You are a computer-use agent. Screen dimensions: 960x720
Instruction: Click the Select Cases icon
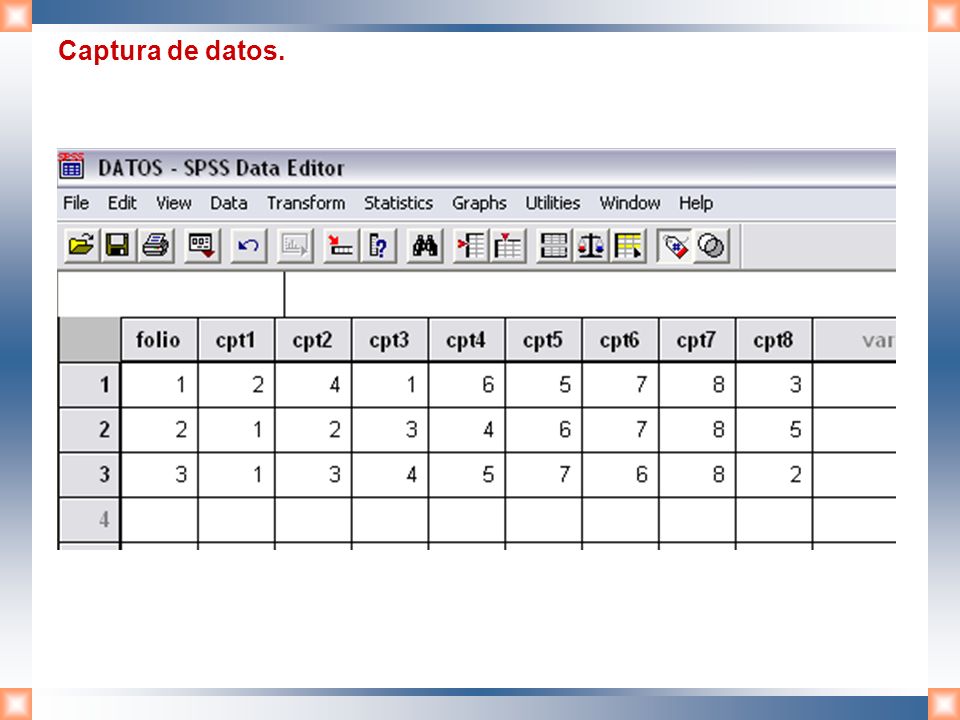click(628, 246)
